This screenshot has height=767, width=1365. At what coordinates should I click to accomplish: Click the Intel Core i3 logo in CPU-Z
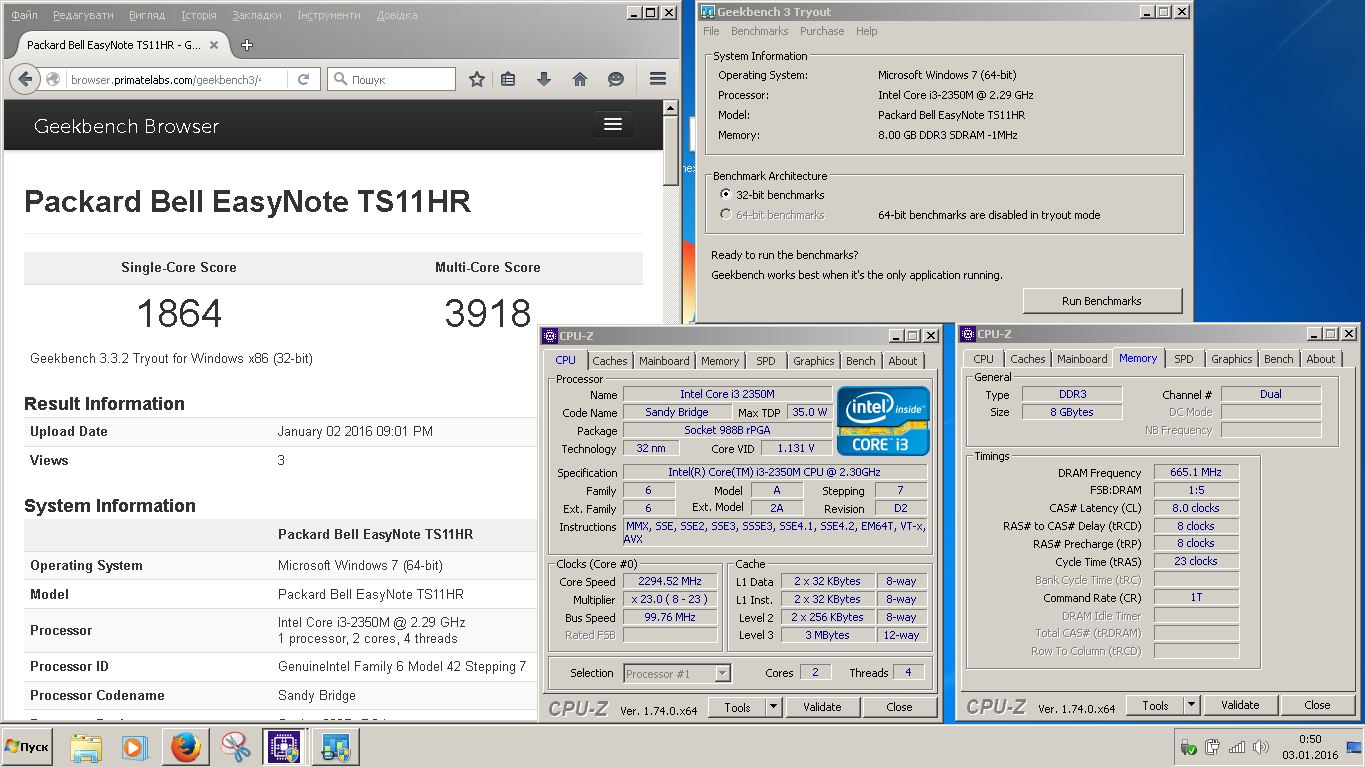click(883, 420)
